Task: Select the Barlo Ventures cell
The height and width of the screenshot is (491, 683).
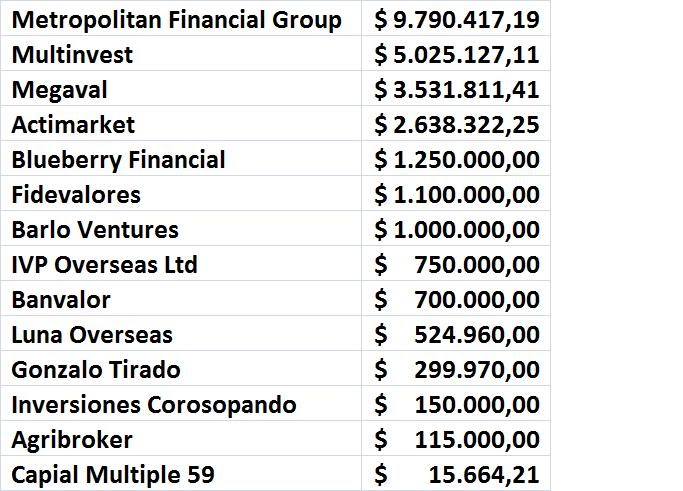Action: pos(95,229)
